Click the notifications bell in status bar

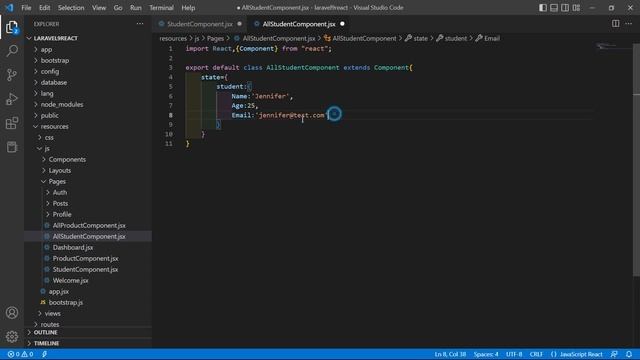tap(629, 354)
